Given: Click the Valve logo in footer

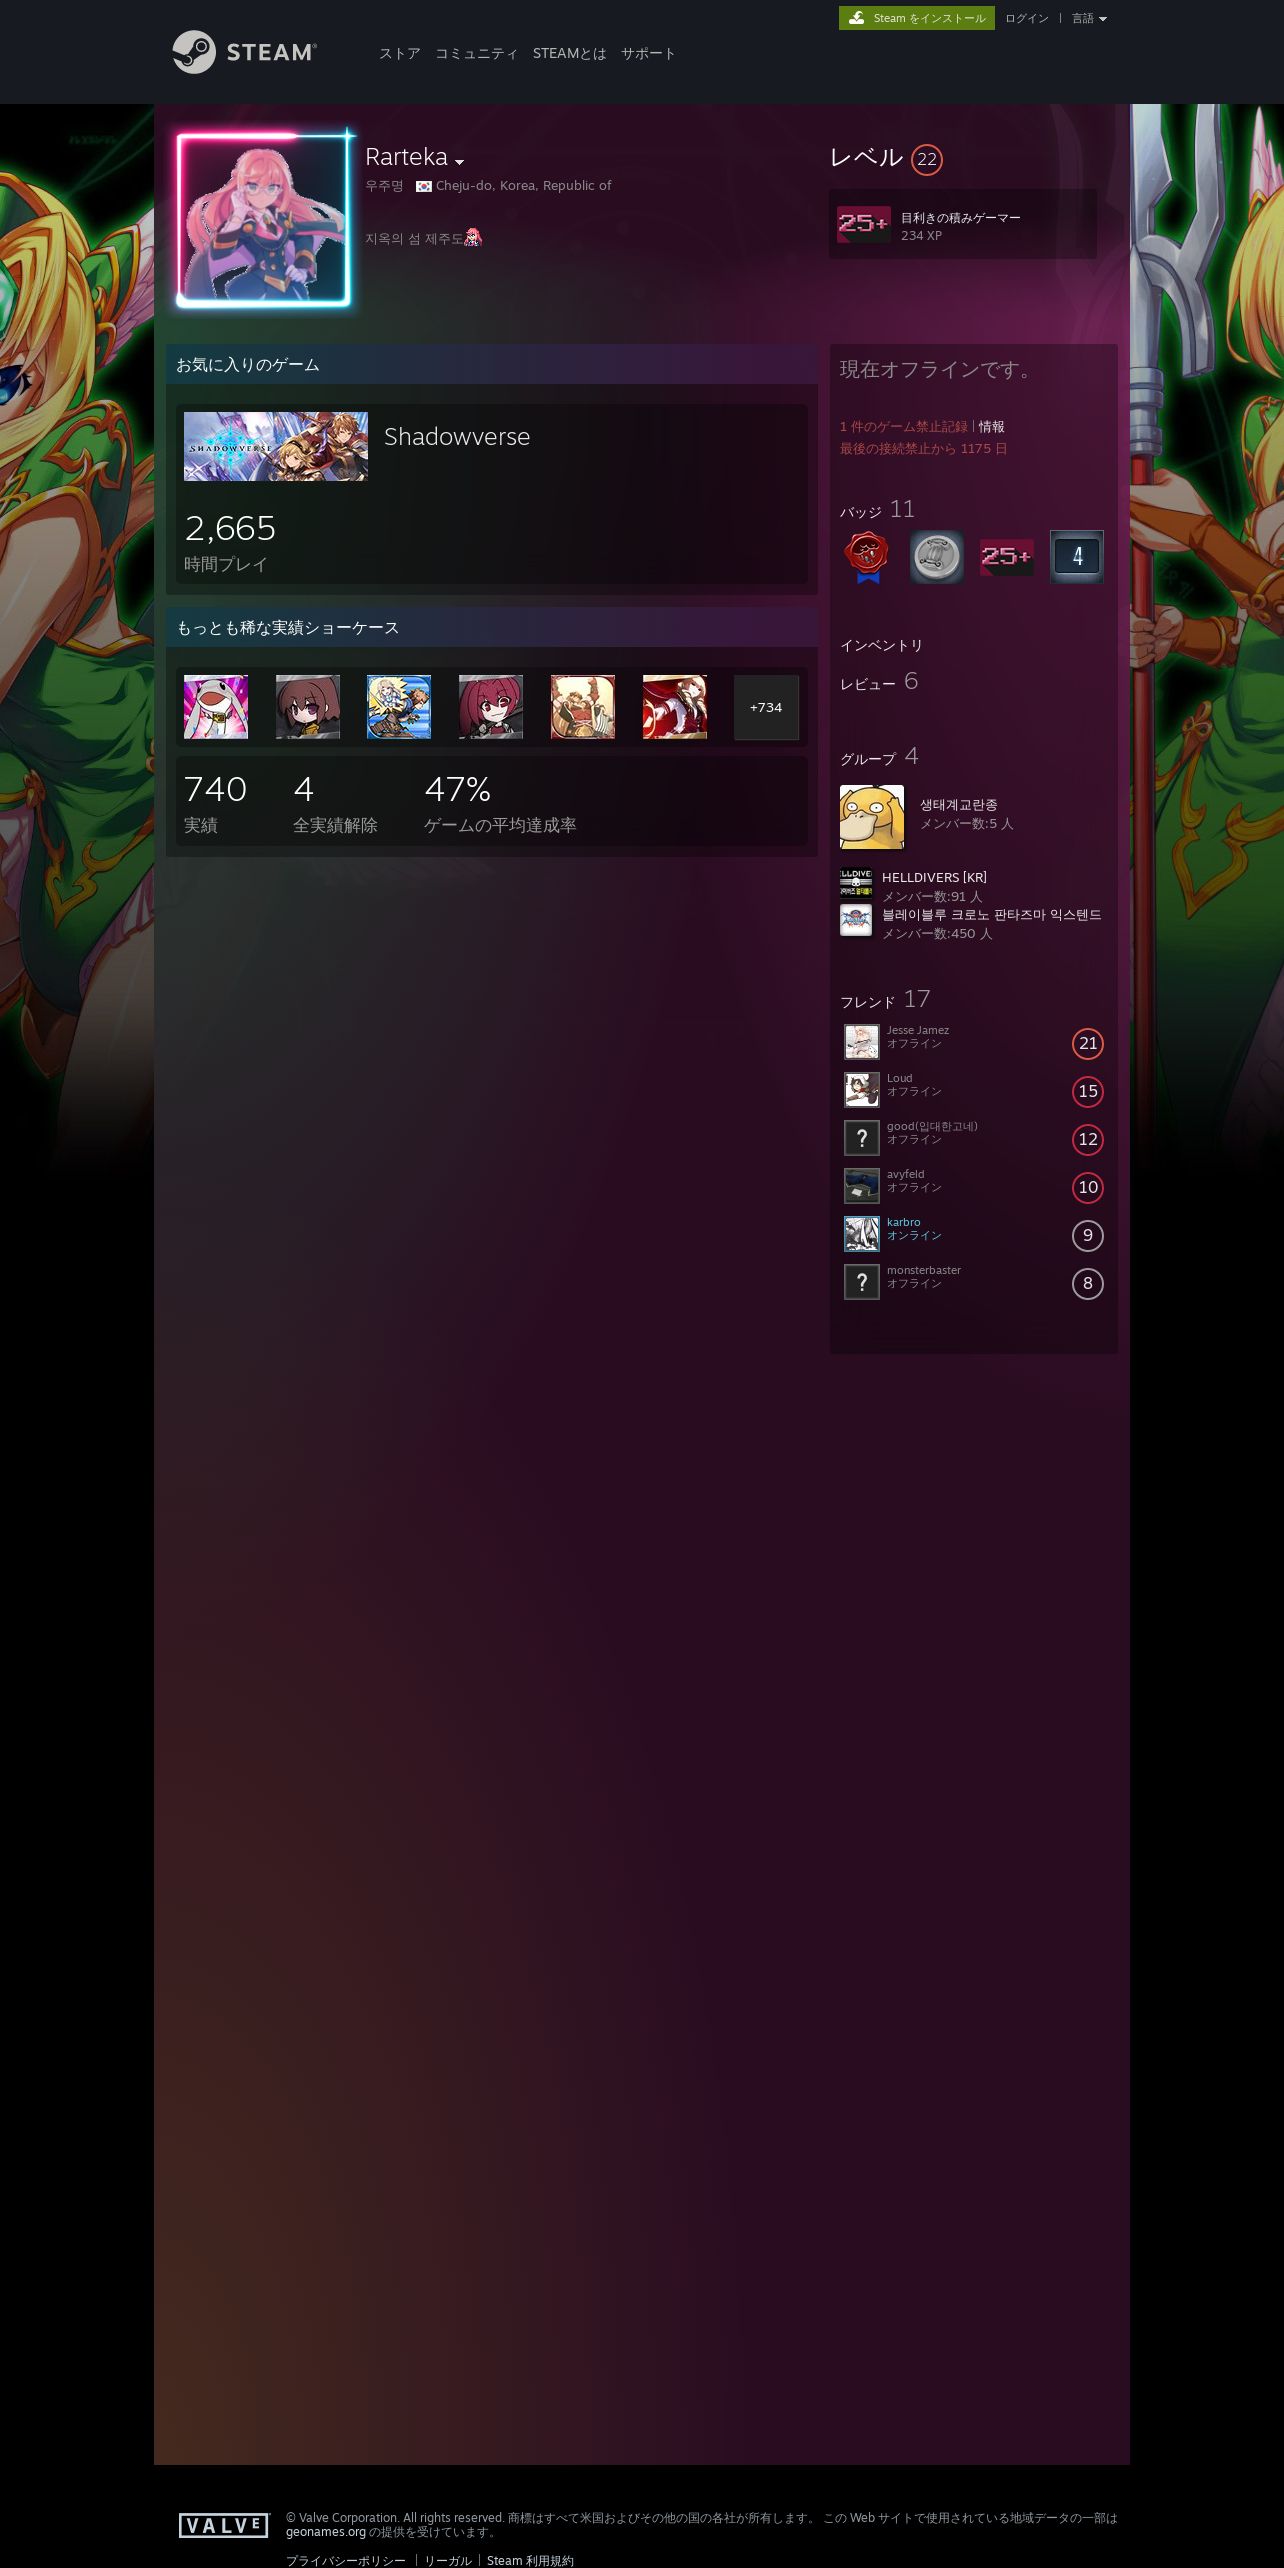Looking at the screenshot, I should click(224, 2525).
